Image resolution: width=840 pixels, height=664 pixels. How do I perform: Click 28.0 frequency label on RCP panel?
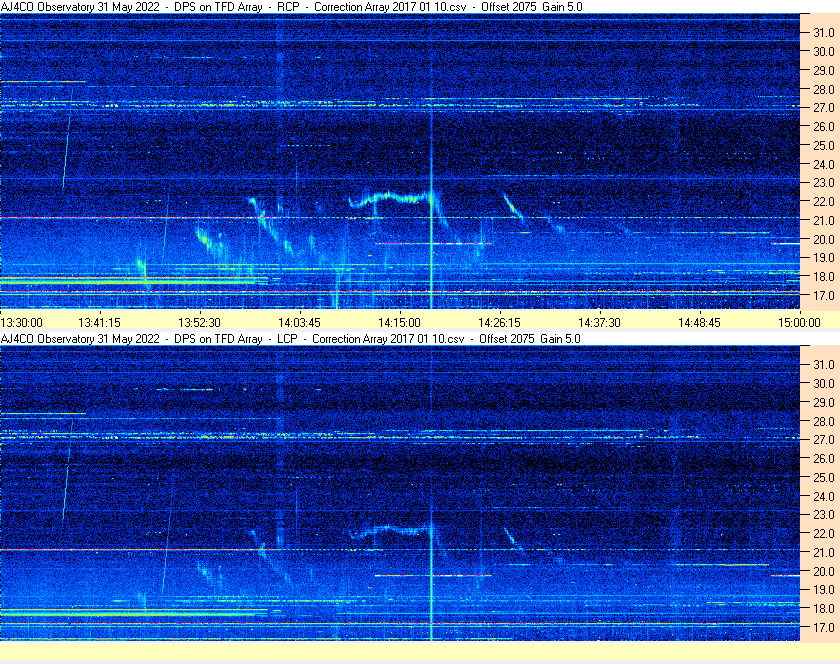click(x=824, y=89)
